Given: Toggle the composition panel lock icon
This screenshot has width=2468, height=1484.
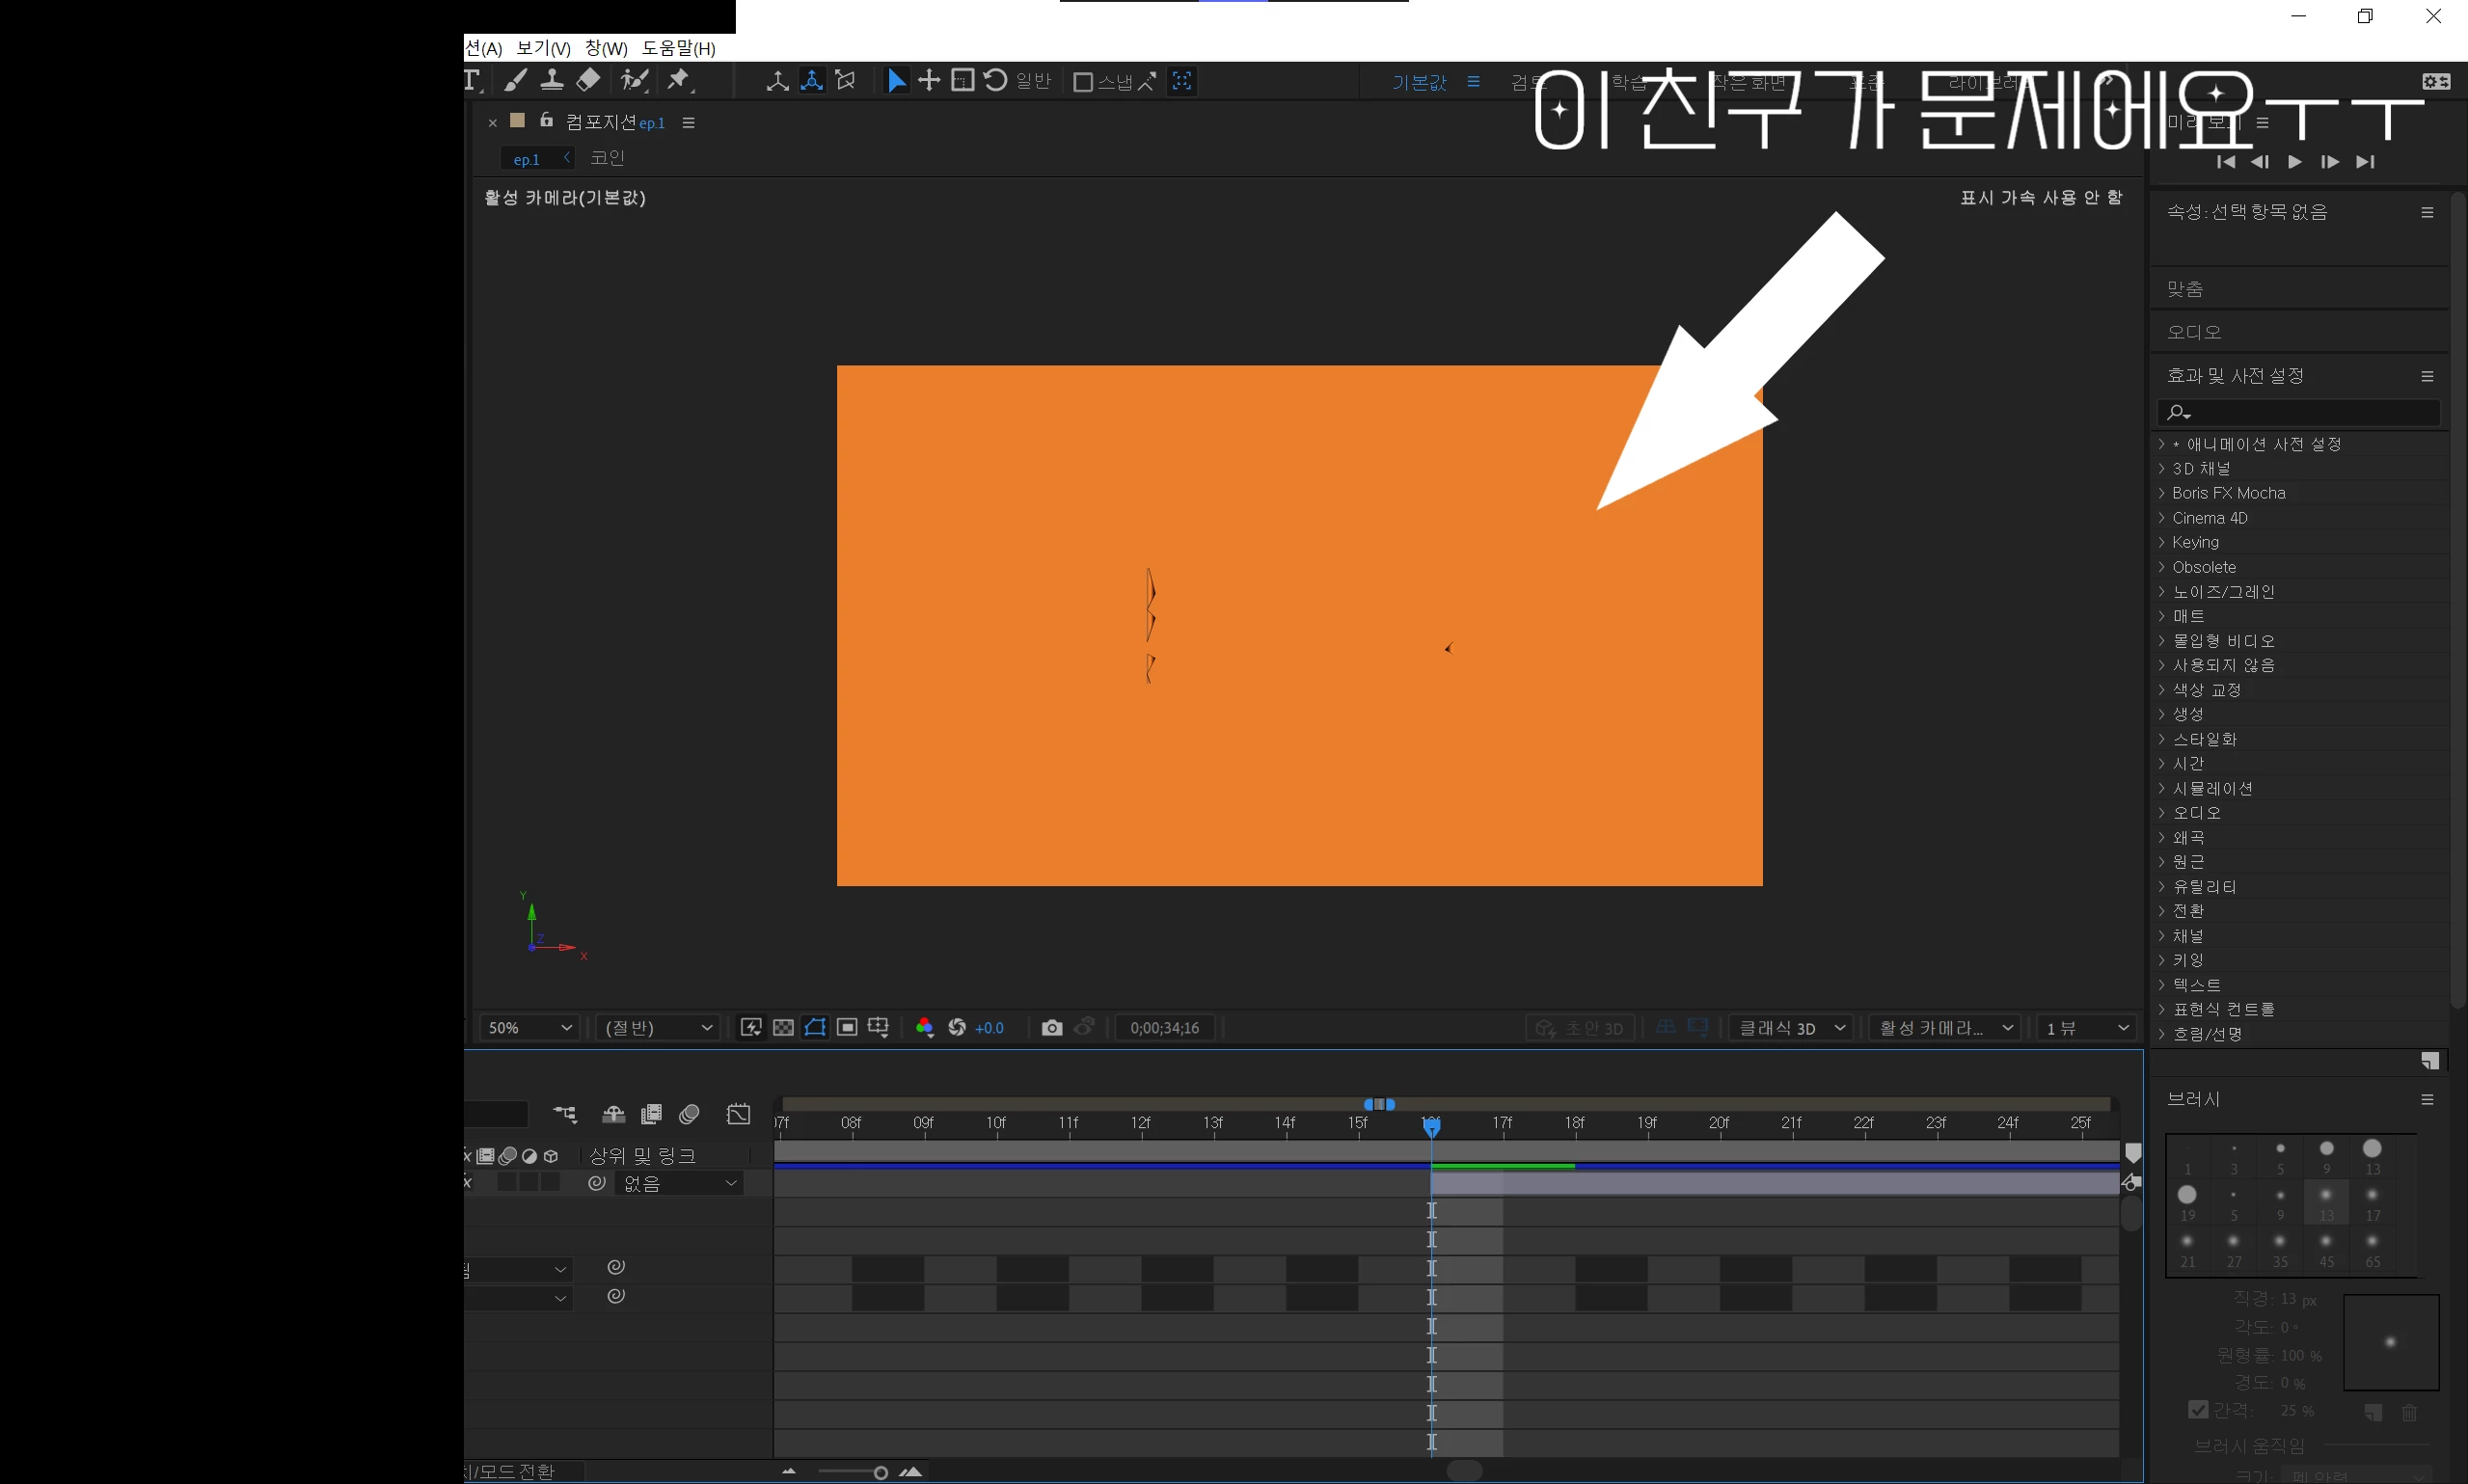Looking at the screenshot, I should tap(546, 121).
